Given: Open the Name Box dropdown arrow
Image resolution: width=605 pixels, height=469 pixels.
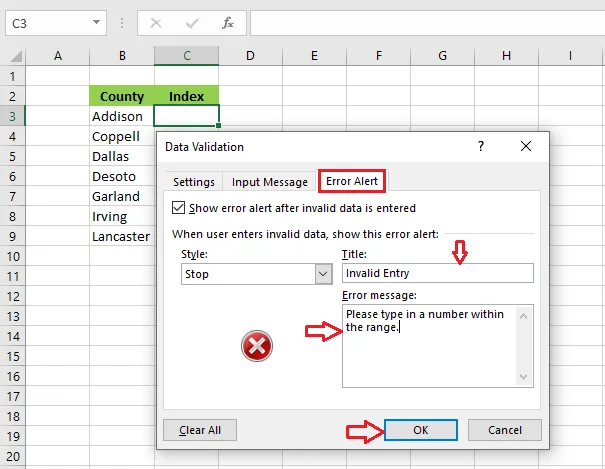Looking at the screenshot, I should click(96, 23).
